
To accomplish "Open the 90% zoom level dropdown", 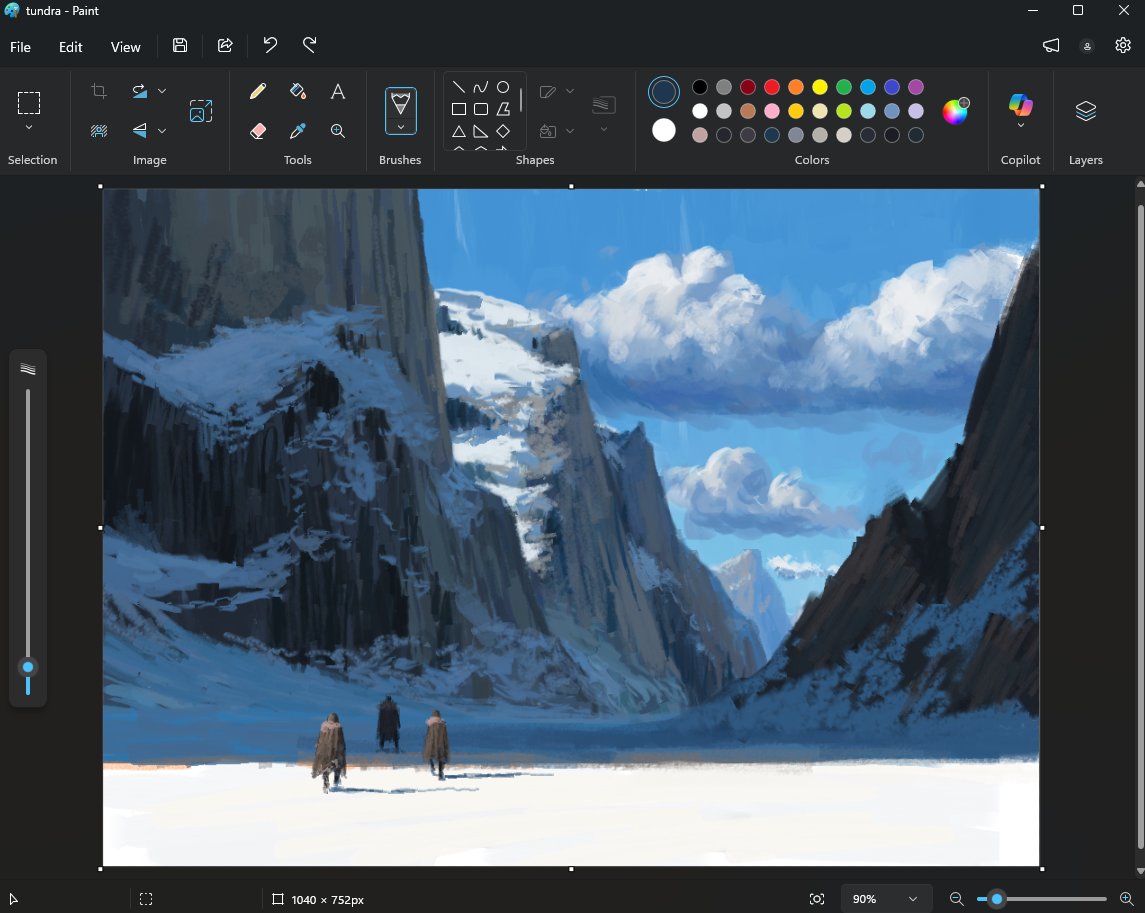I will coord(886,899).
